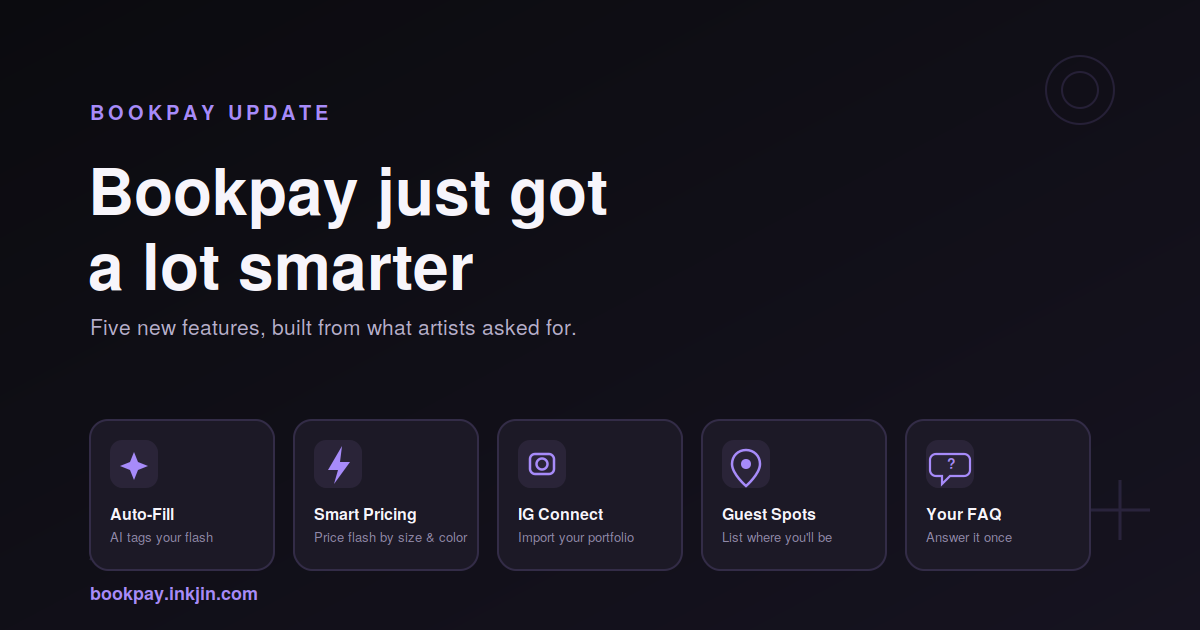Click the concentric circles decoration icon
This screenshot has width=1200, height=630.
(1080, 90)
